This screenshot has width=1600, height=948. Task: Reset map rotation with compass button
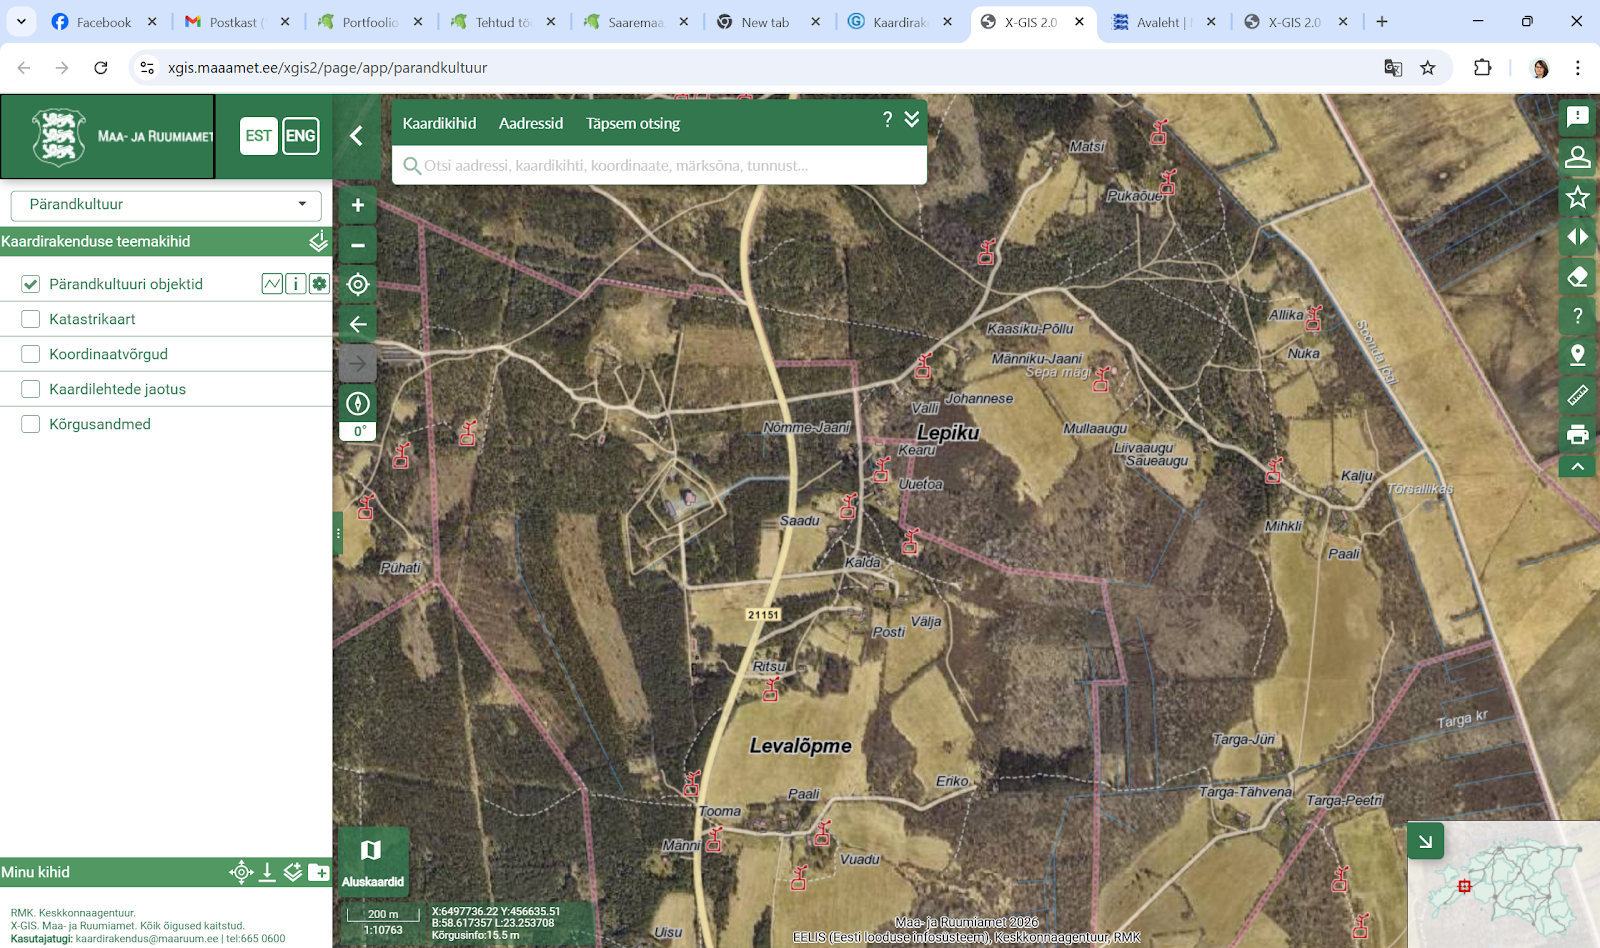[x=358, y=404]
